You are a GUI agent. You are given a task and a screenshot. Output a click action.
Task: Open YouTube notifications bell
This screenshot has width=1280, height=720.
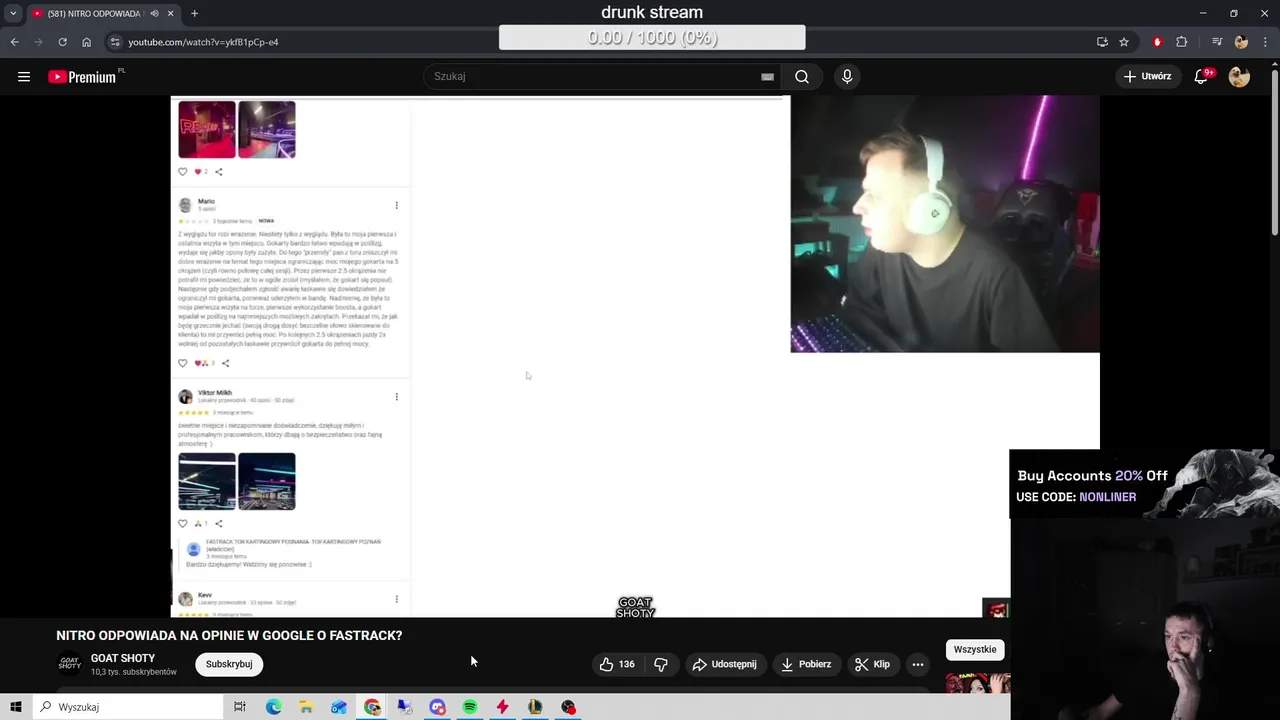1202,76
